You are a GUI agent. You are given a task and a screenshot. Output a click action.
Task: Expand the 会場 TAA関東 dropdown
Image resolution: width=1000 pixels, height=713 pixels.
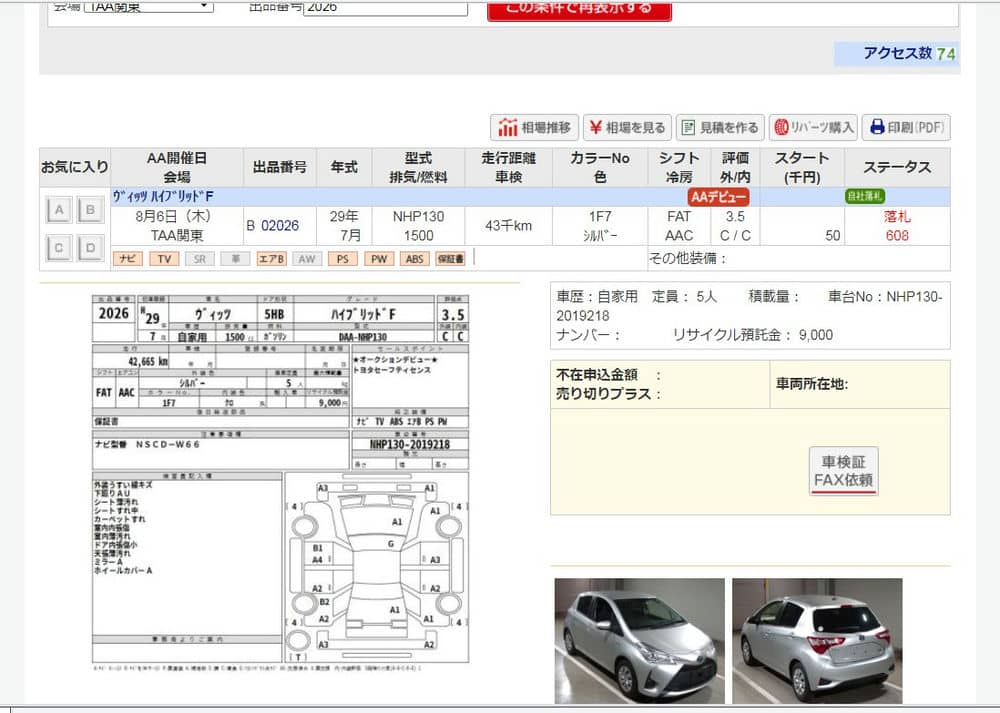[147, 7]
